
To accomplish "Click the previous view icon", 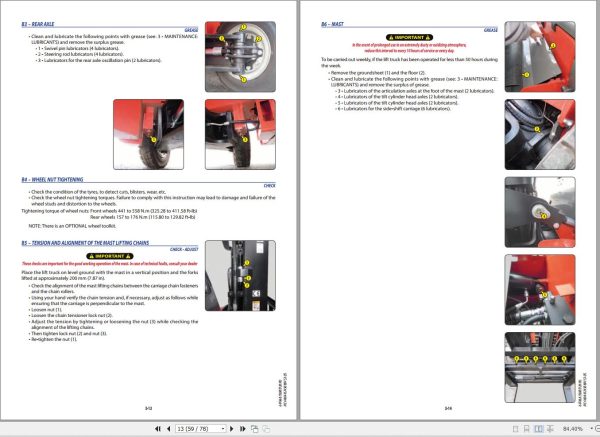I will click(254, 429).
